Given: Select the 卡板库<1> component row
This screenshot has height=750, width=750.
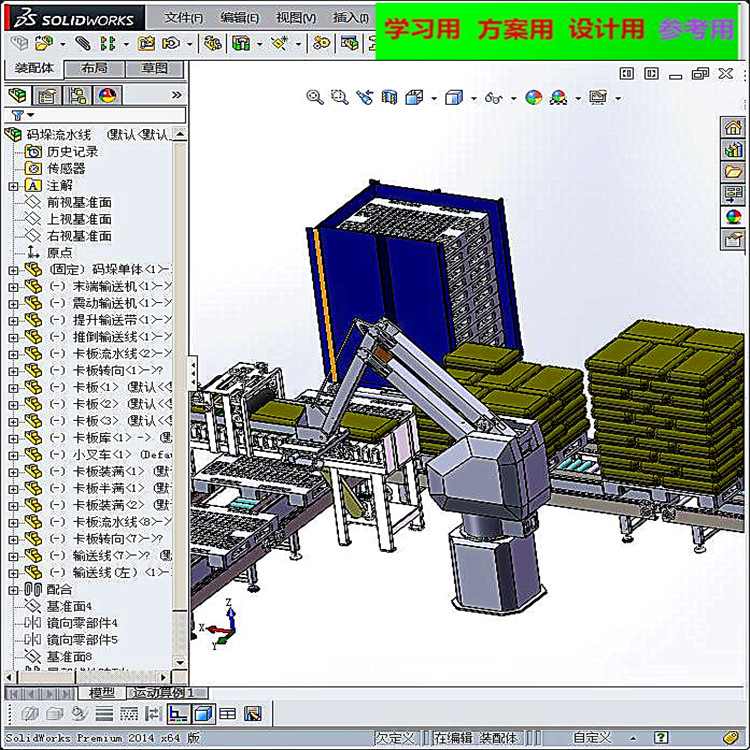Looking at the screenshot, I should pyautogui.click(x=98, y=439).
